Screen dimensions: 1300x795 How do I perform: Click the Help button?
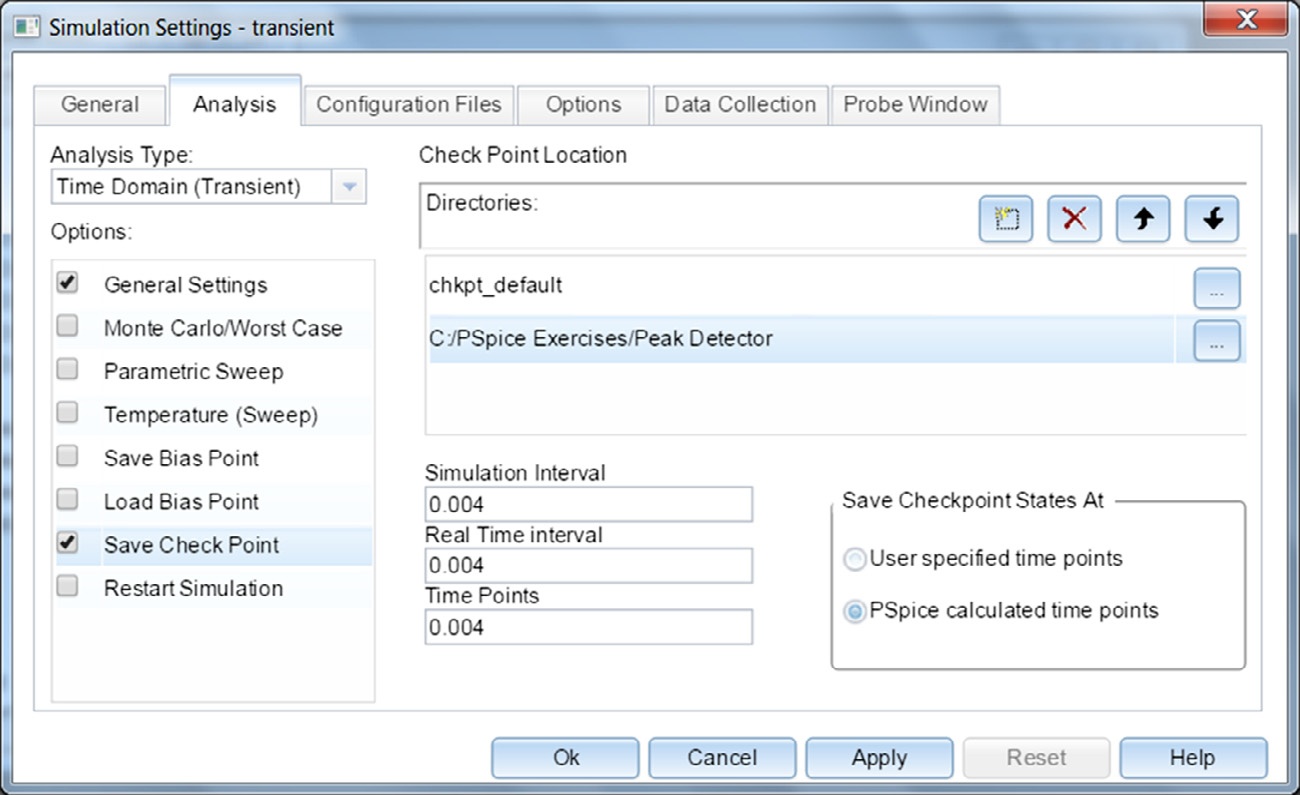click(1192, 757)
